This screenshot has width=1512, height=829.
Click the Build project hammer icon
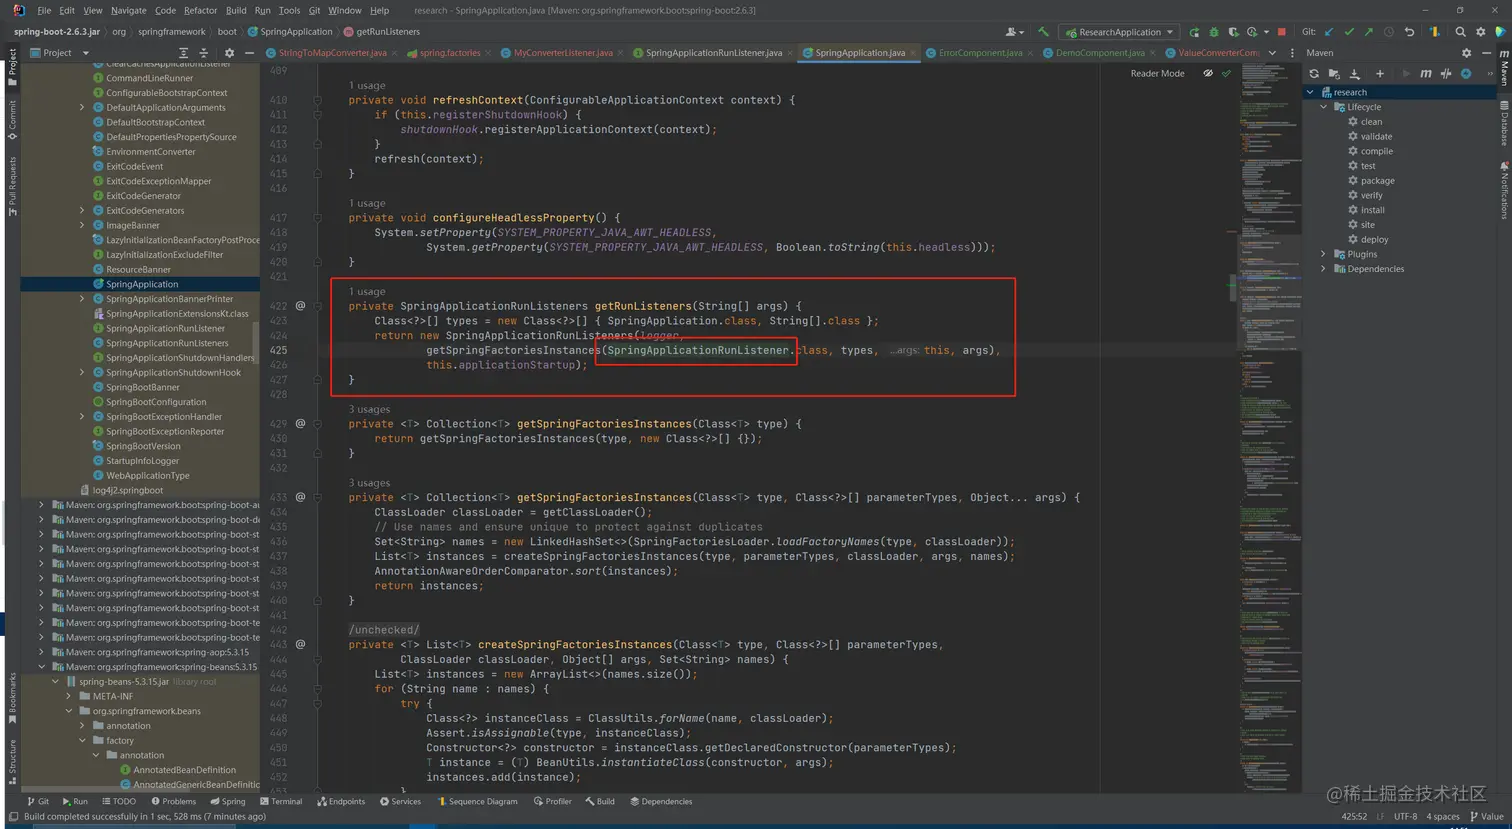1043,32
